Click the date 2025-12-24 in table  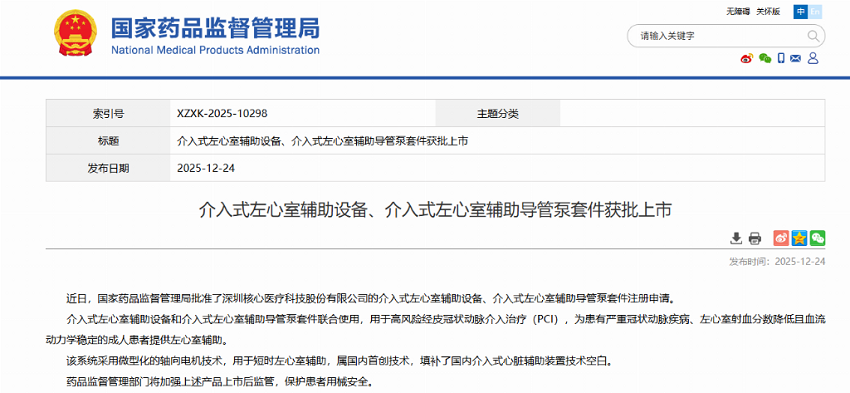point(206,168)
